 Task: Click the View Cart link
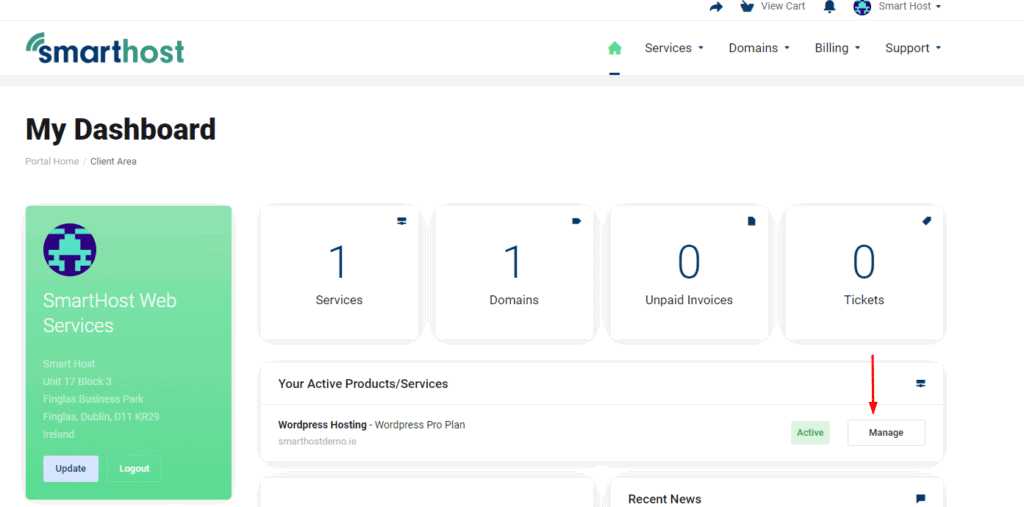click(x=783, y=7)
